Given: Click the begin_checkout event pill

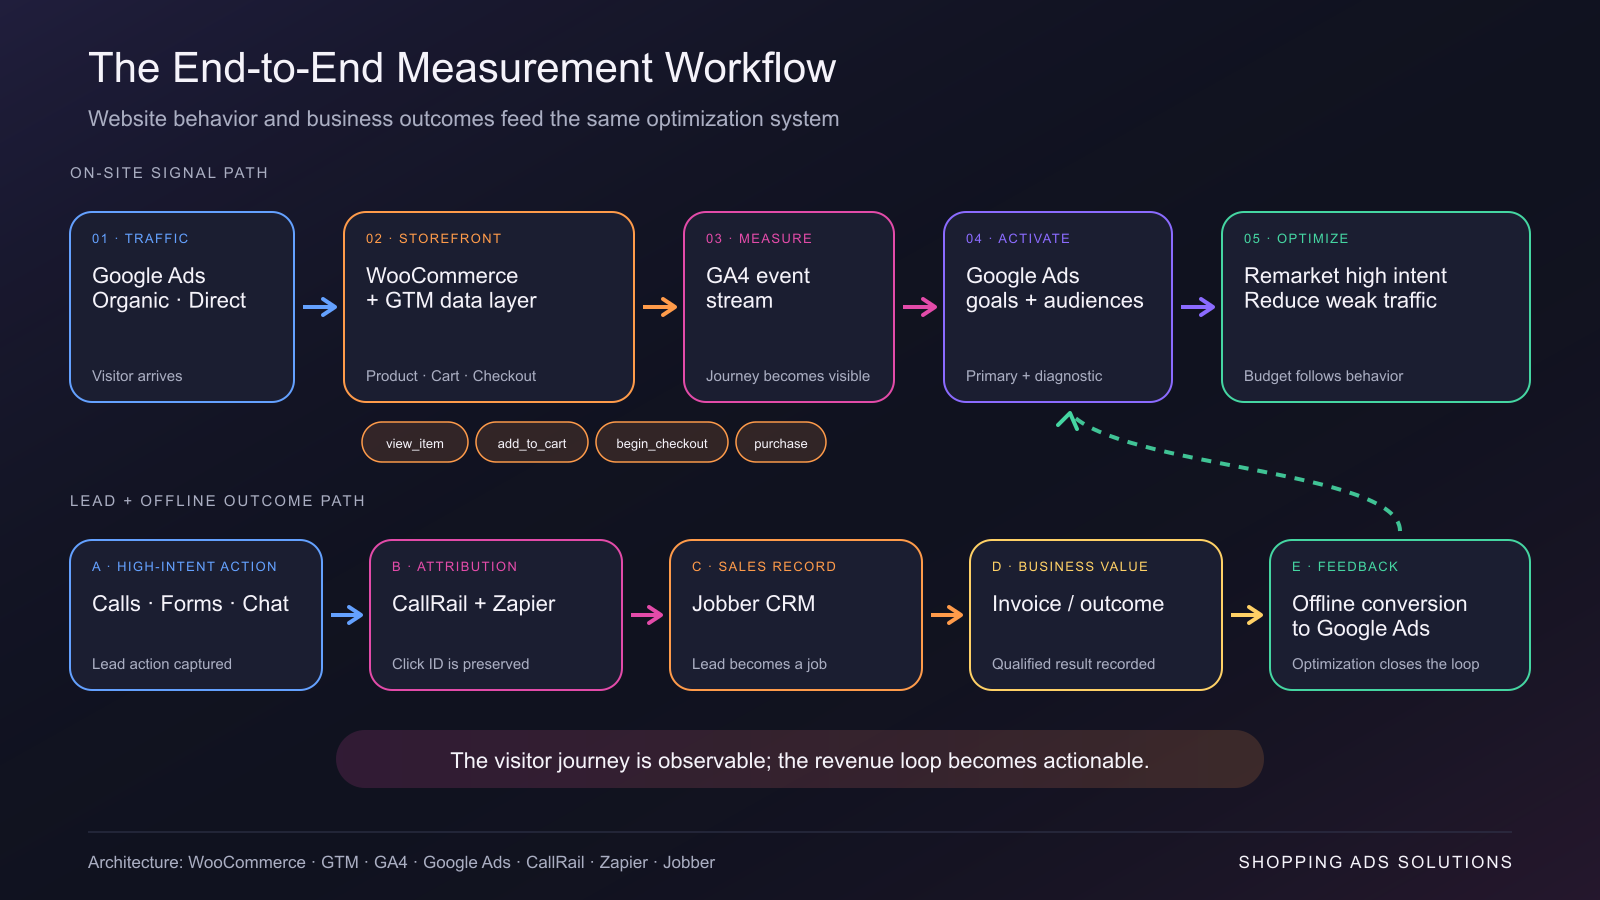Looking at the screenshot, I should (662, 443).
